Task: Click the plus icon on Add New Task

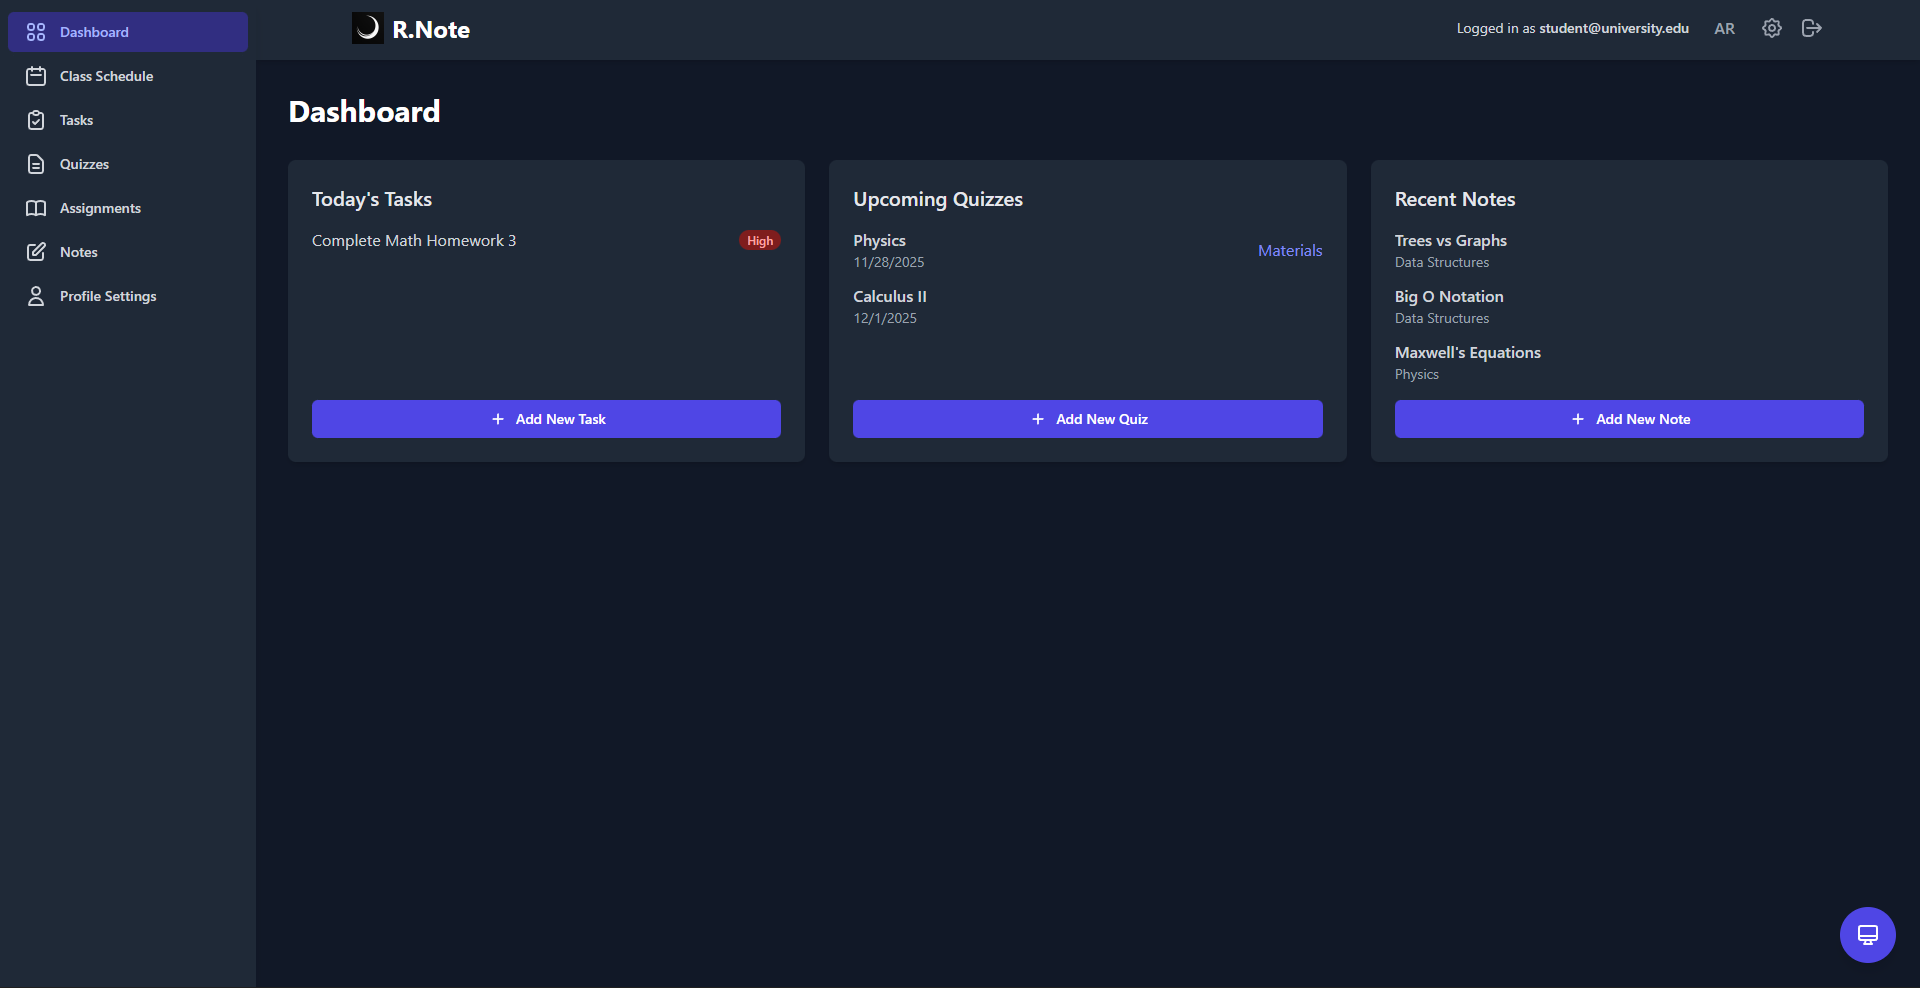Action: click(498, 419)
